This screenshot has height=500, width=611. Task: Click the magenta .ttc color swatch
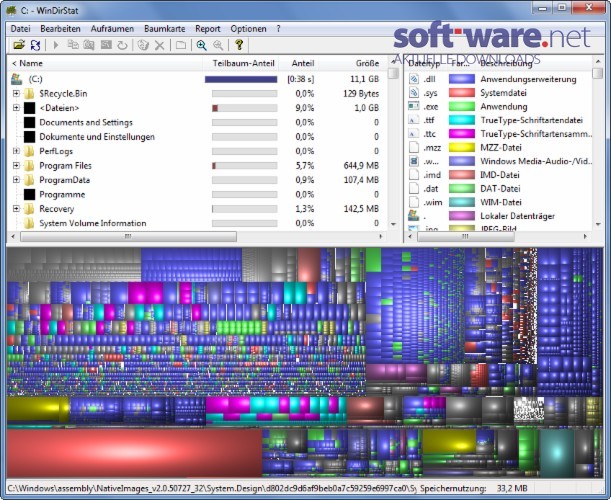[x=462, y=134]
